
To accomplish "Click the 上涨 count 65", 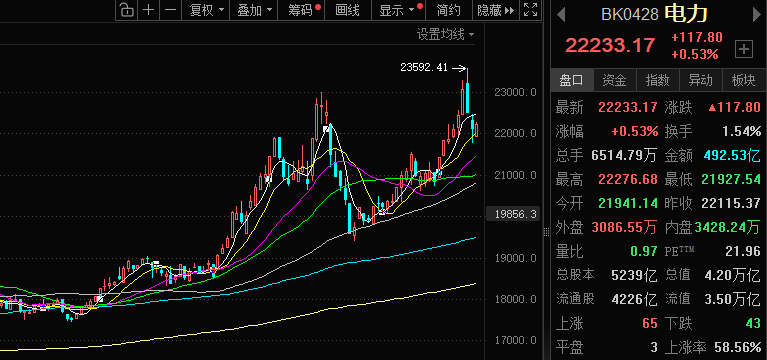I will coord(649,323).
